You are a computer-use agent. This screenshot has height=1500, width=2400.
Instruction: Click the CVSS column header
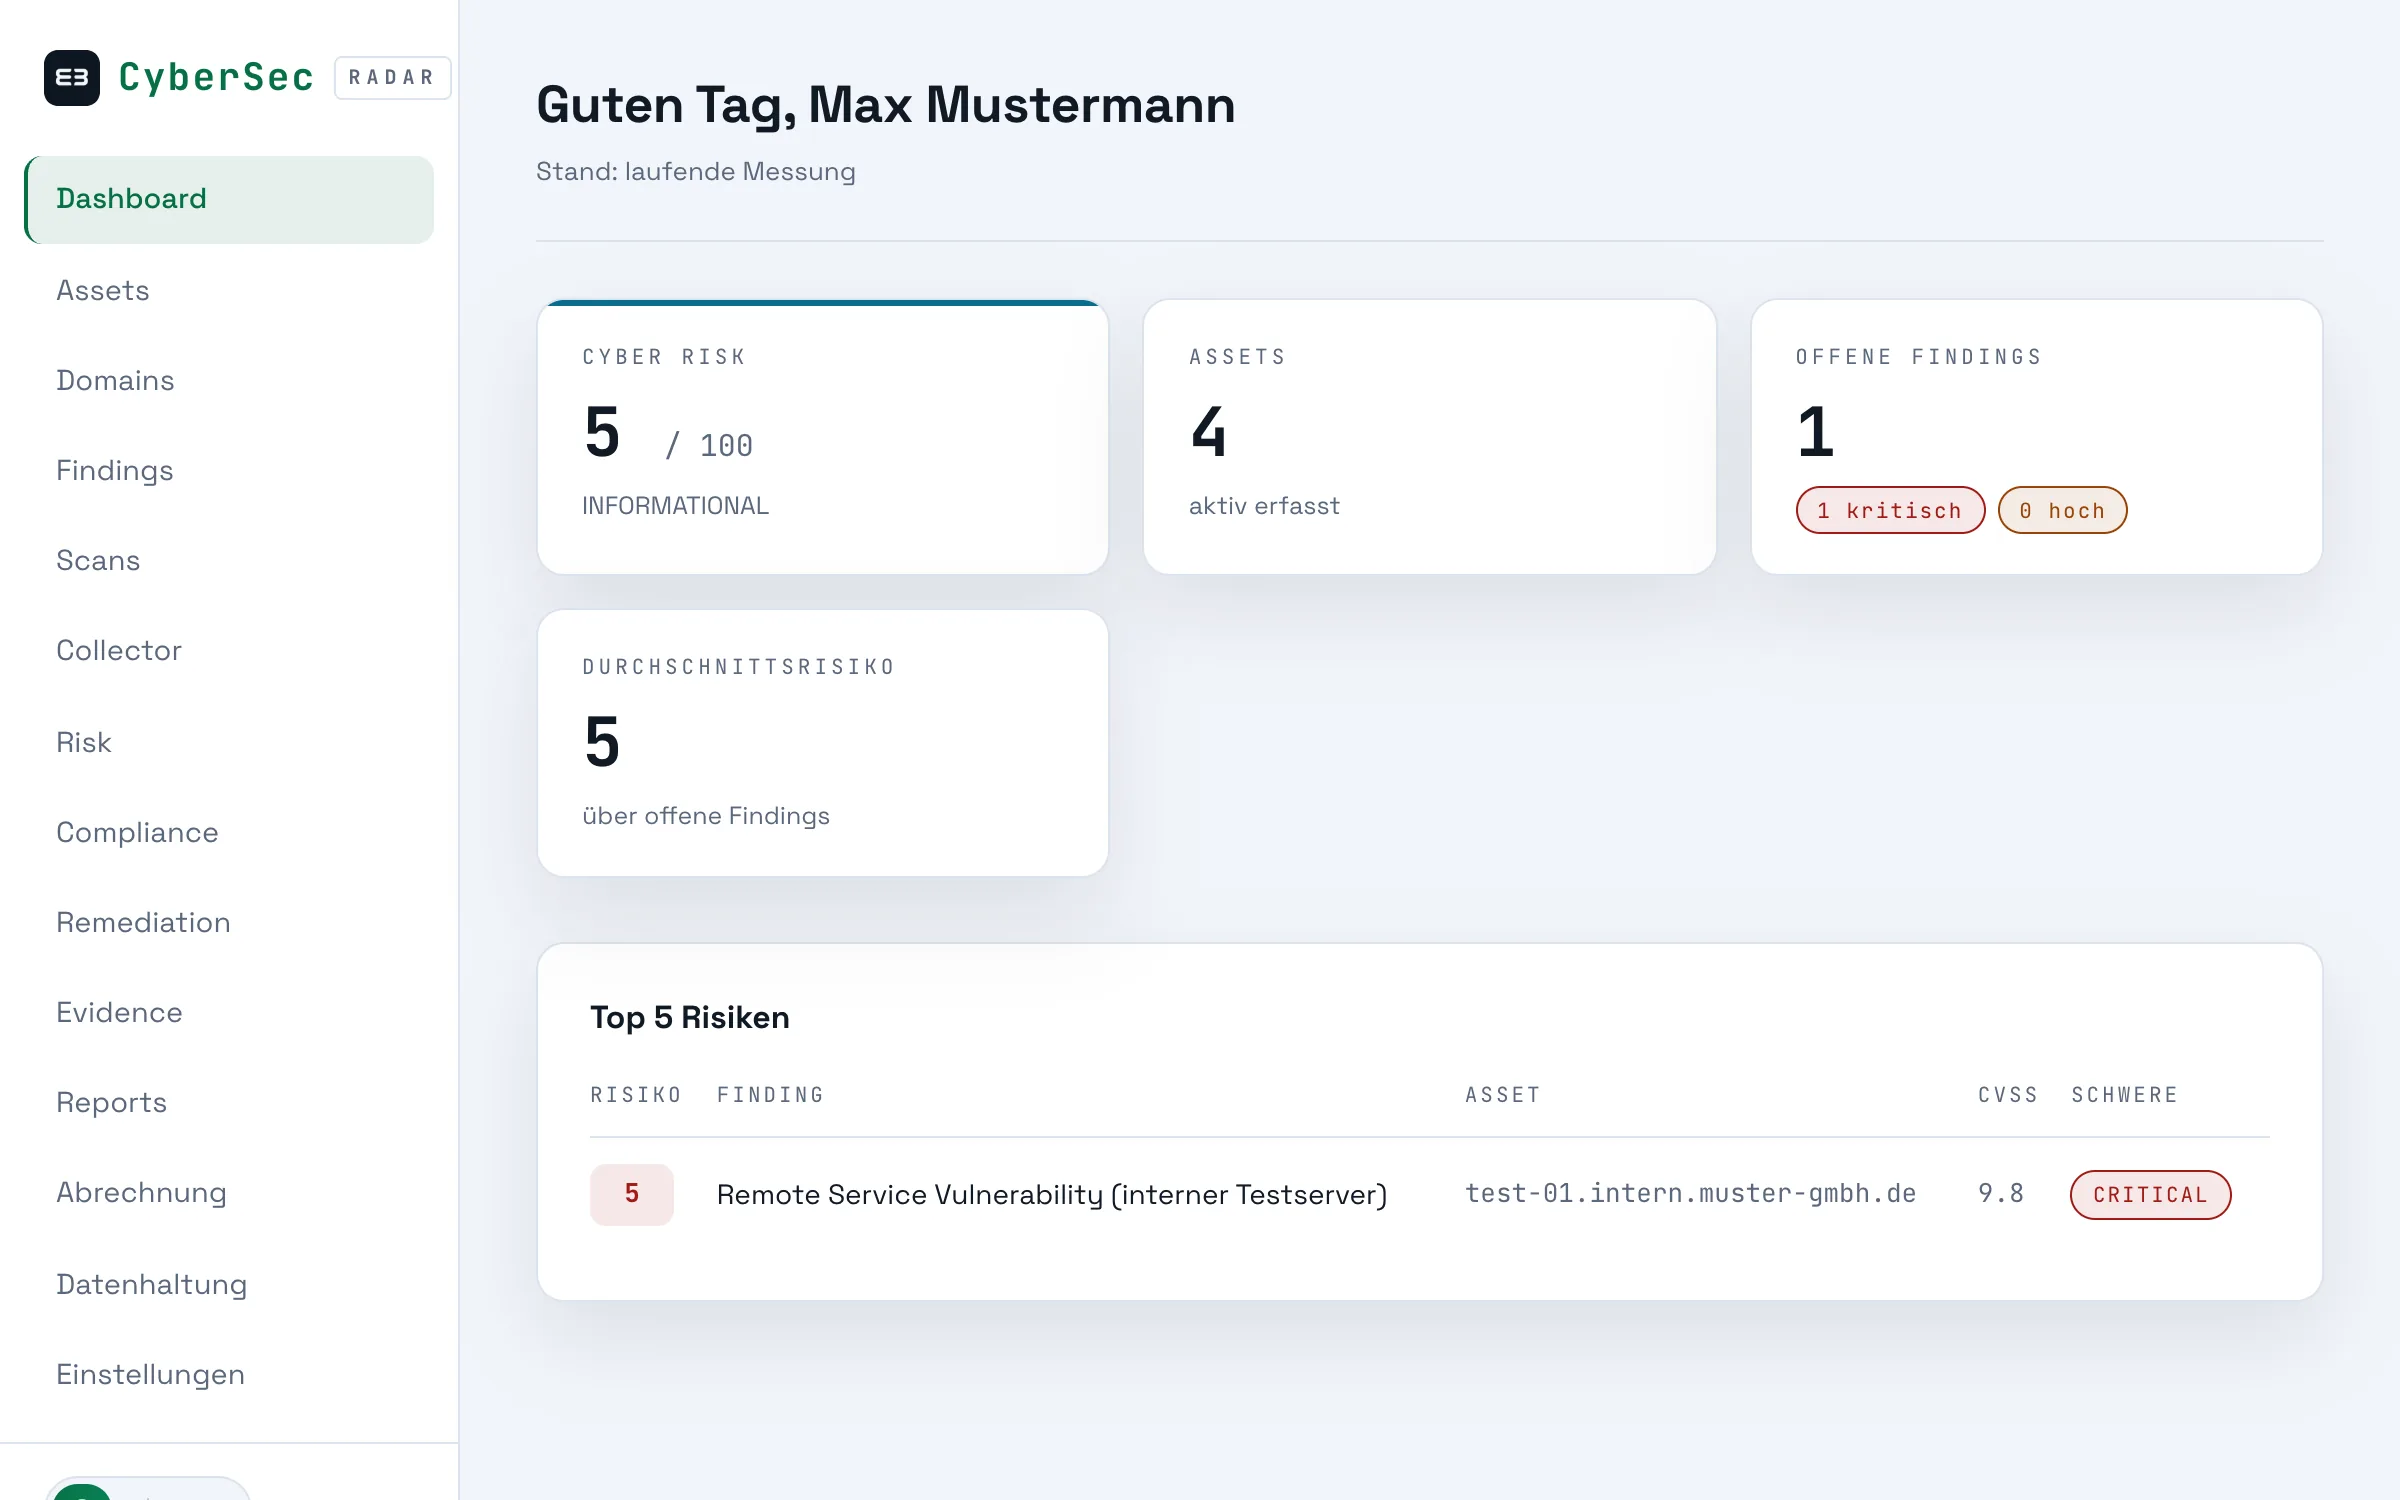point(2008,1095)
